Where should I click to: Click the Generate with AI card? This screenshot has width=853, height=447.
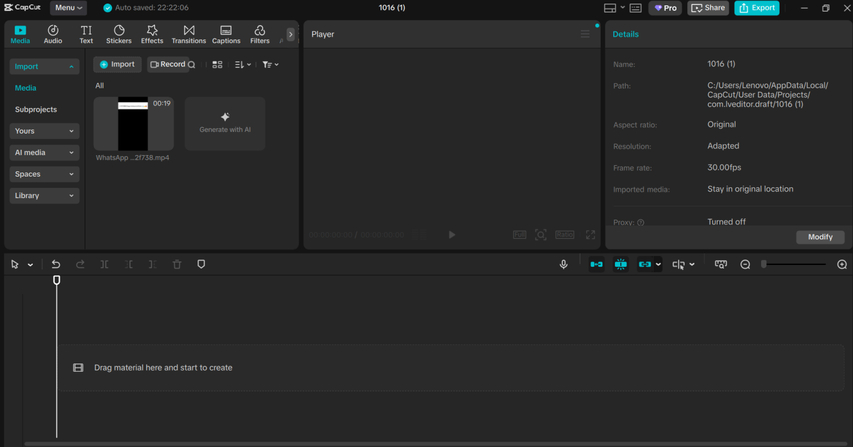pos(225,124)
